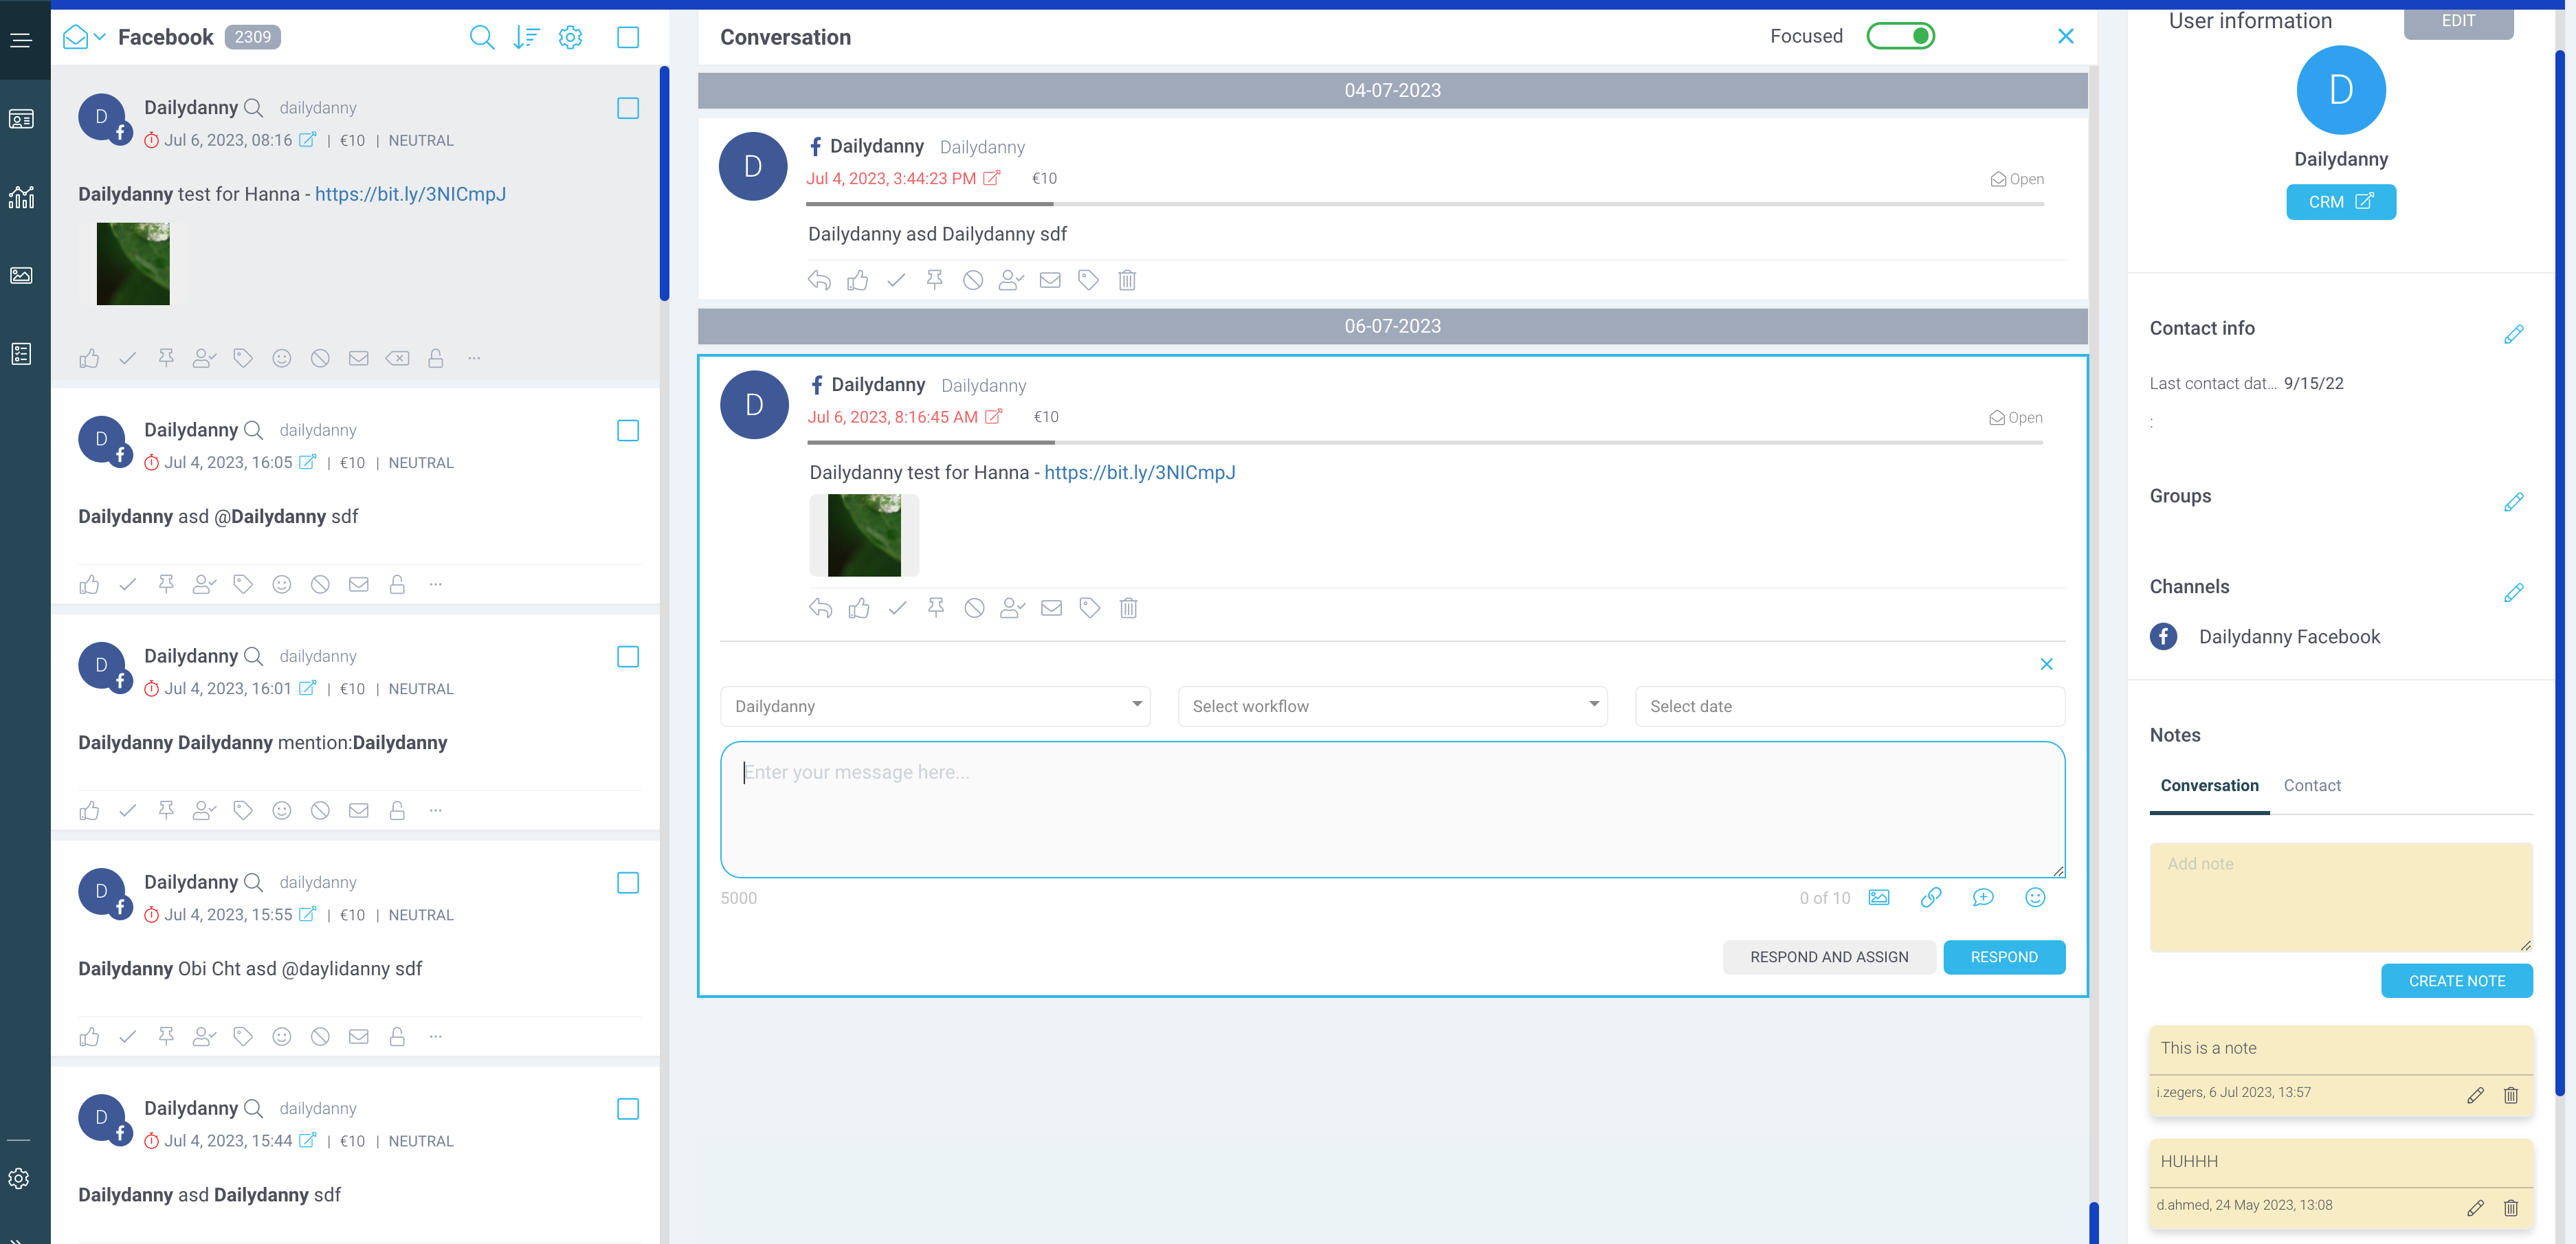Click the RESPOND AND ASSIGN button
This screenshot has height=1244, width=2576.
1829,957
